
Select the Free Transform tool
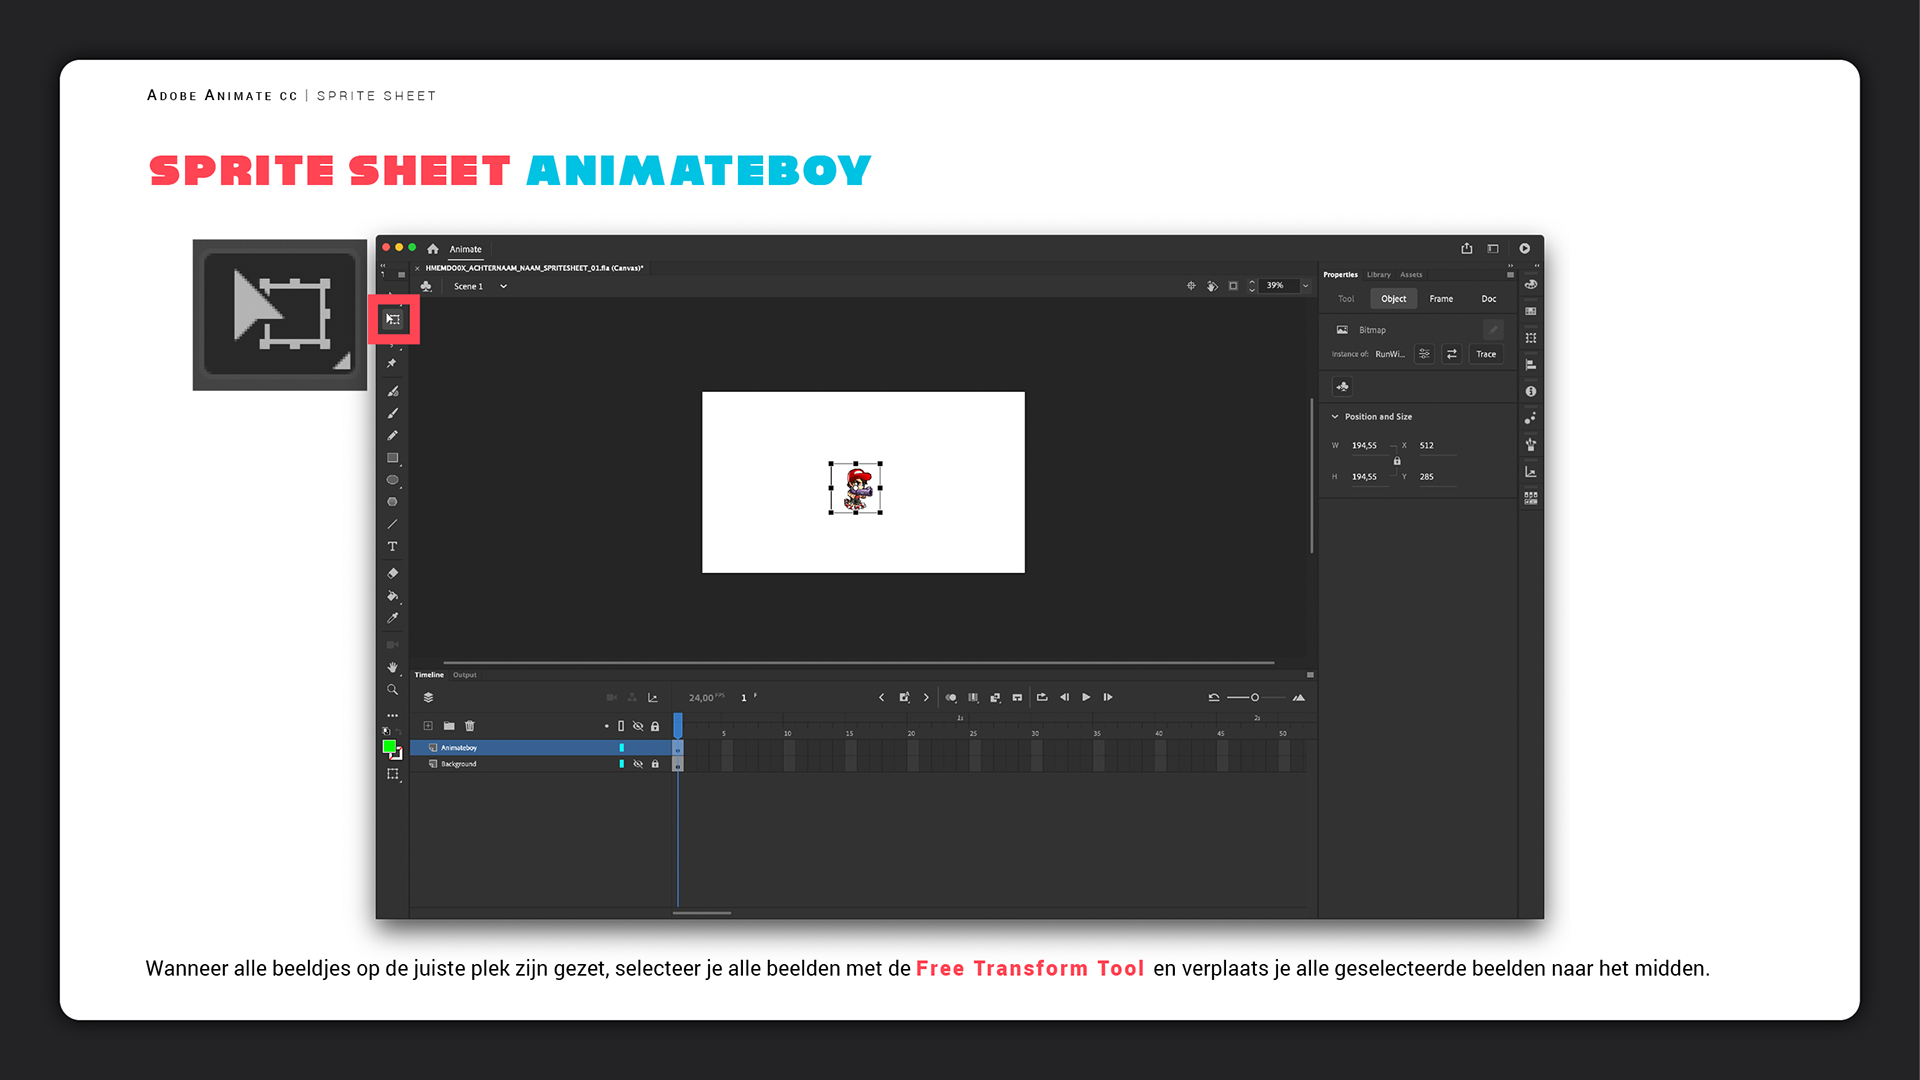[393, 319]
